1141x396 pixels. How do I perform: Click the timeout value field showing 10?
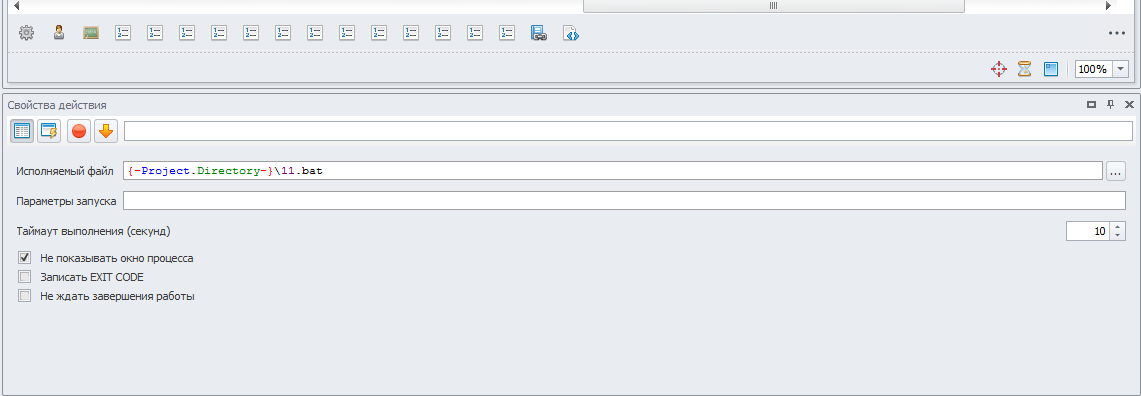[x=1089, y=231]
